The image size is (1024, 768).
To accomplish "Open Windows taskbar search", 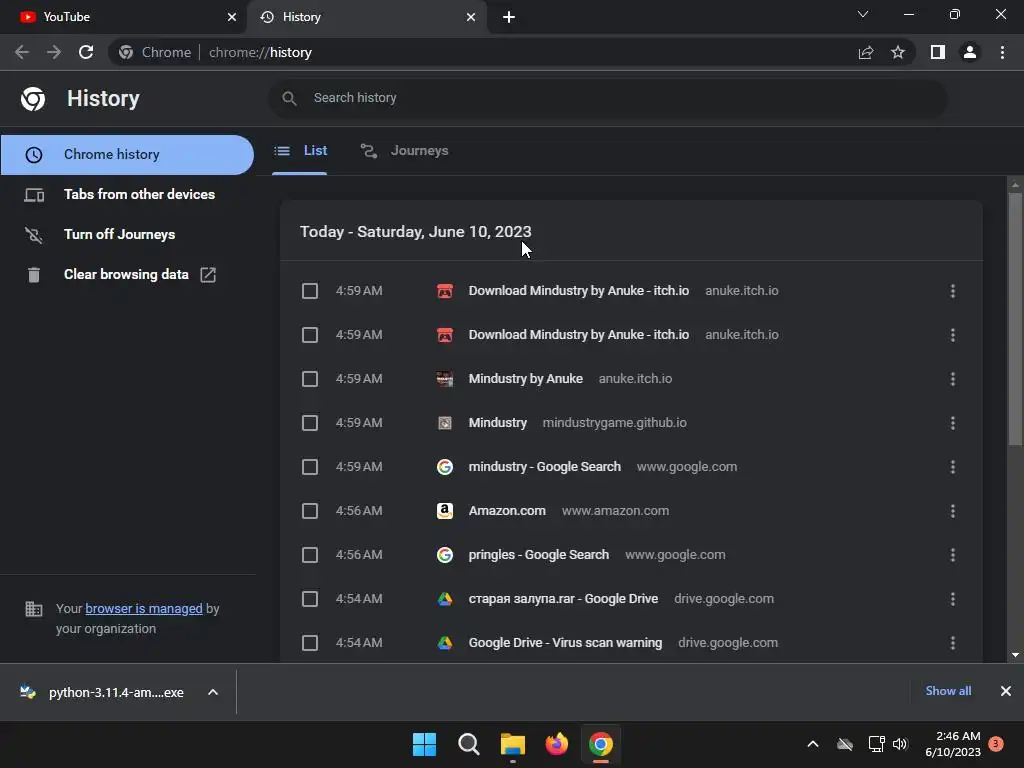I will 468,744.
